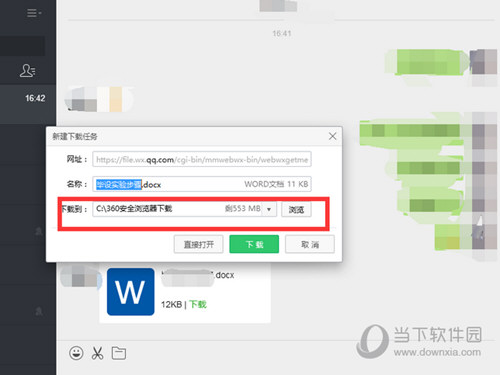Select the scissors screenshot tool

point(97,353)
